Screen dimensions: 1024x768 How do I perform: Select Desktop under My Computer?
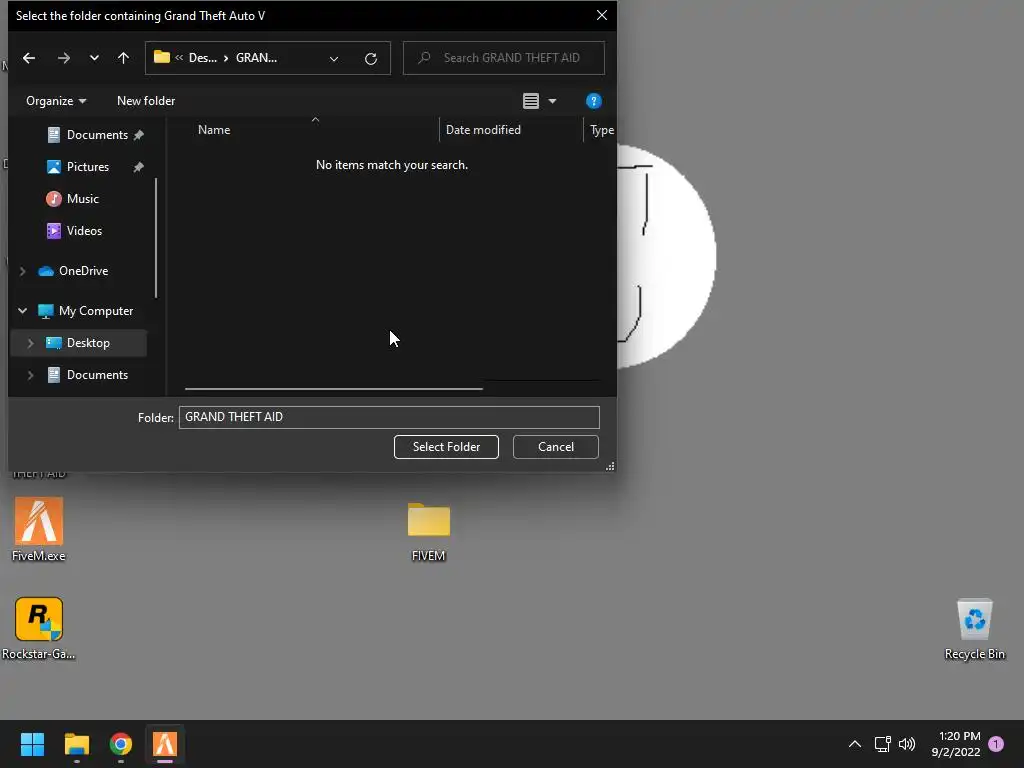(x=88, y=343)
